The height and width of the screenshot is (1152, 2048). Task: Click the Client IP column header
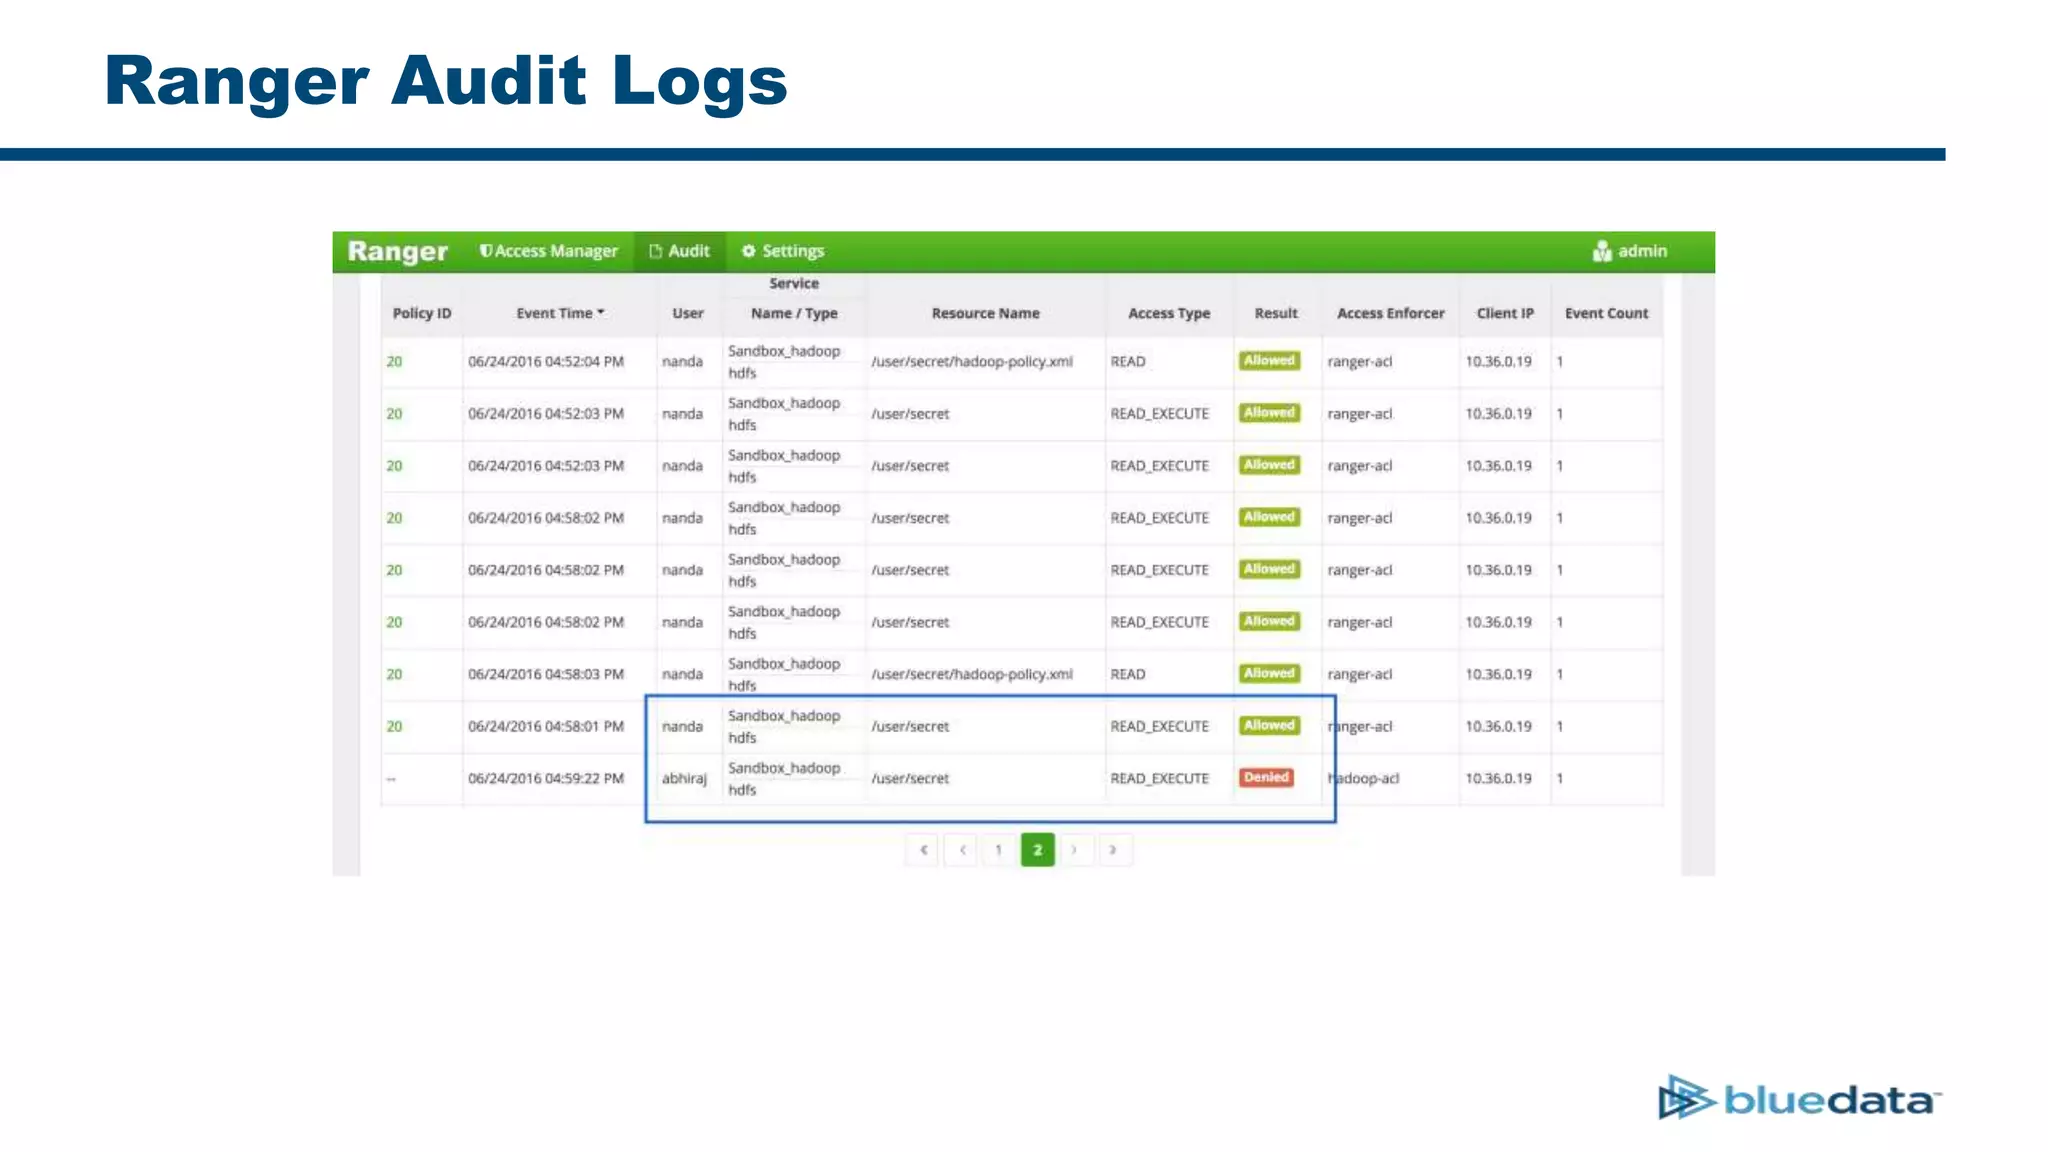(x=1505, y=313)
